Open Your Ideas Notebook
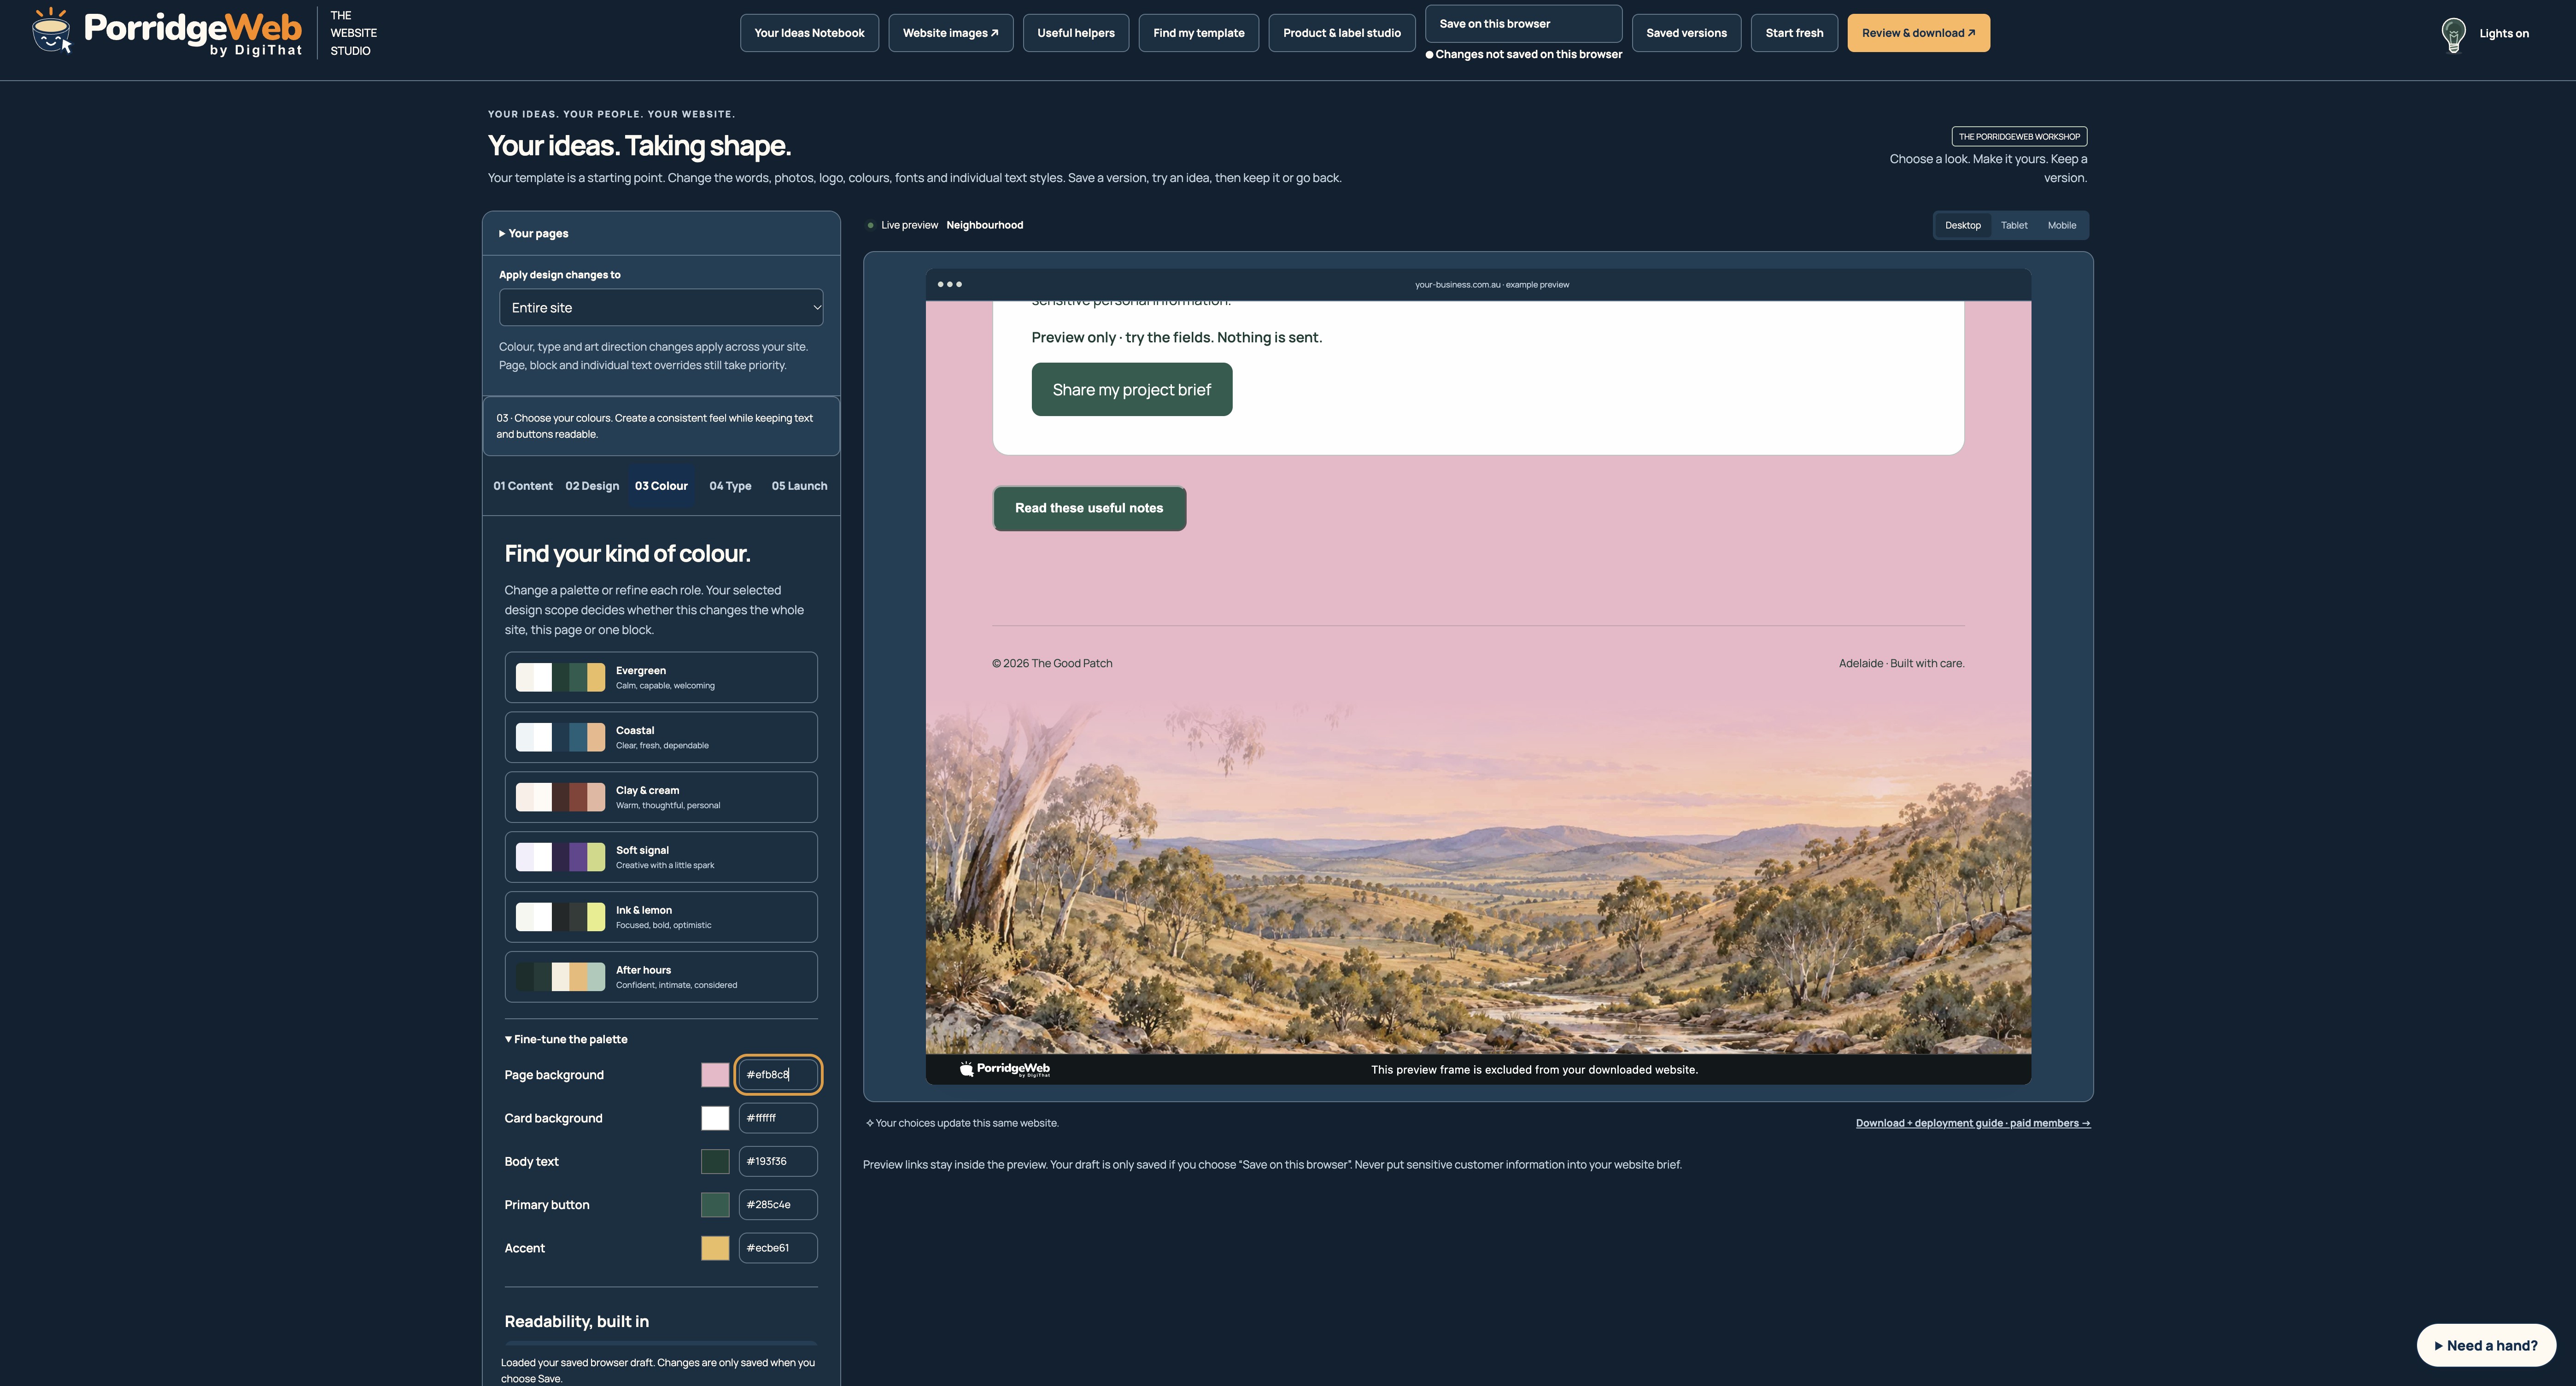This screenshot has height=1386, width=2576. [x=809, y=33]
